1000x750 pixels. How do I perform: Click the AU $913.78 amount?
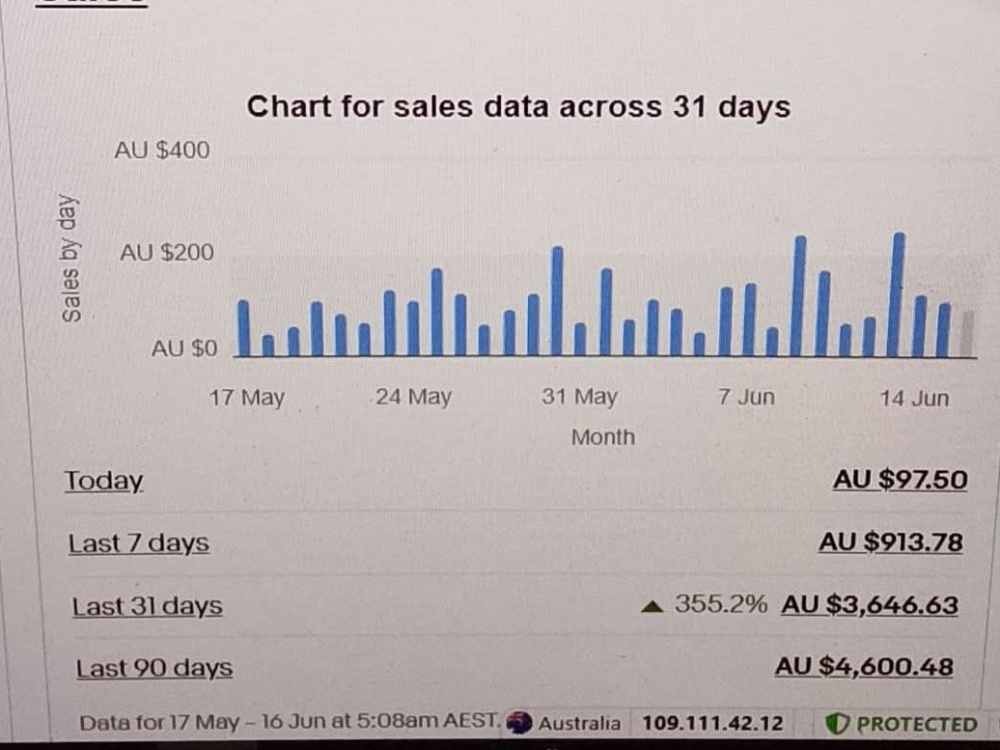click(x=891, y=542)
